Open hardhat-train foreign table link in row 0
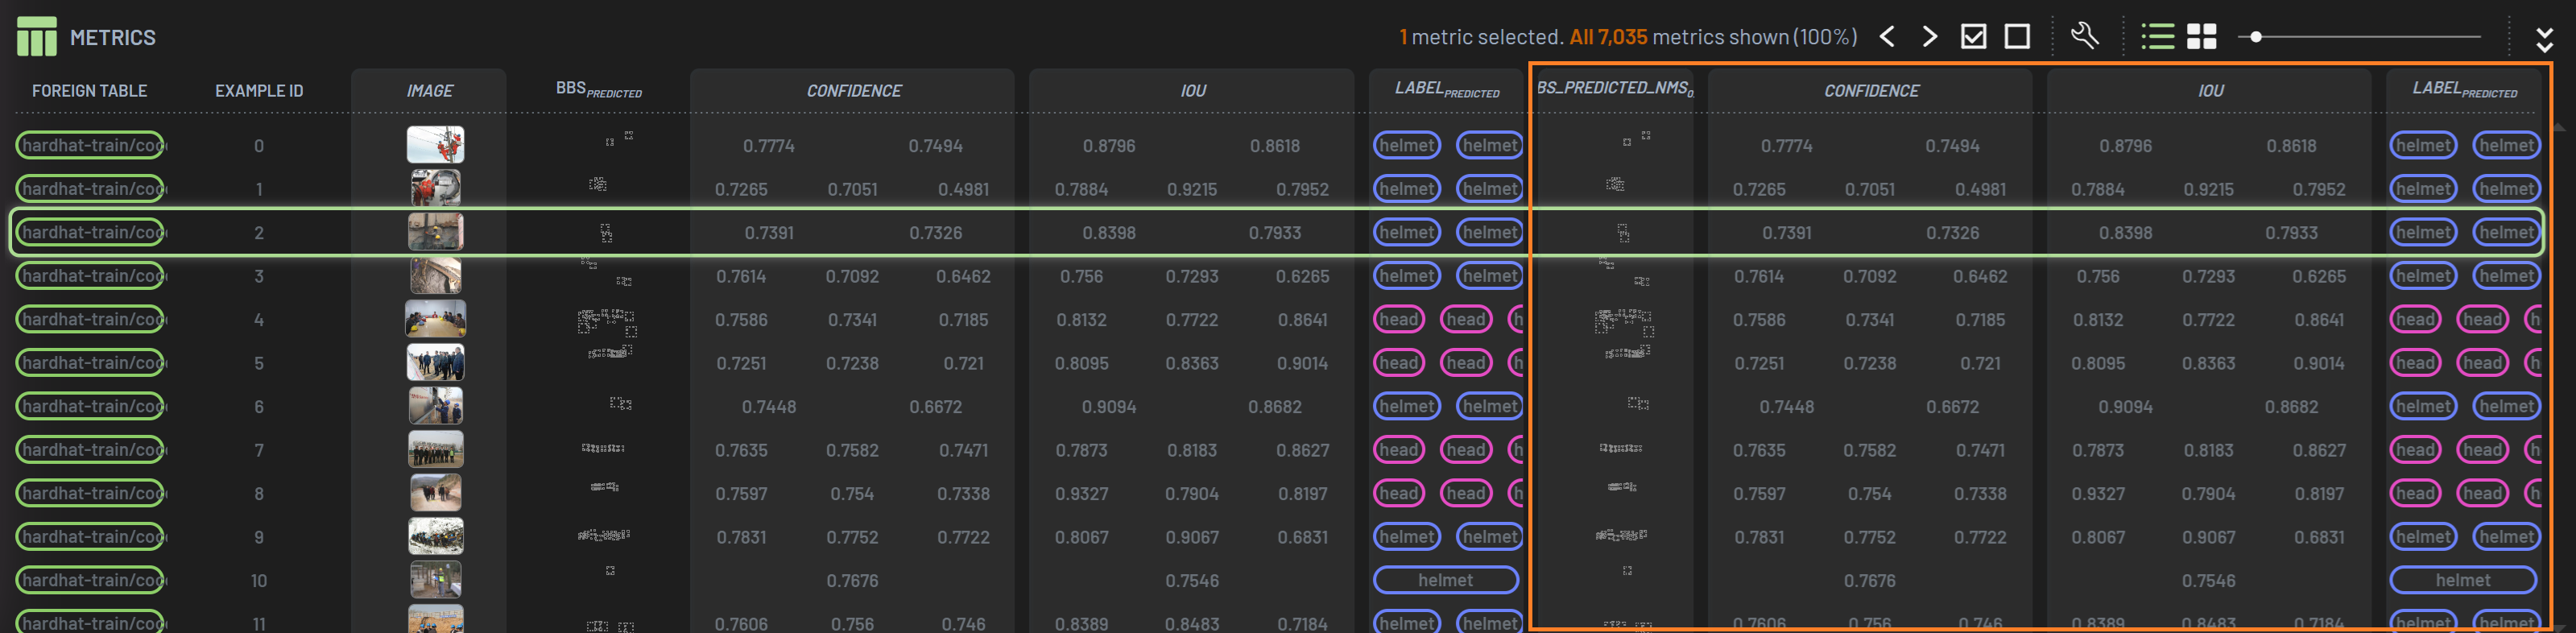Image resolution: width=2576 pixels, height=633 pixels. pyautogui.click(x=90, y=146)
